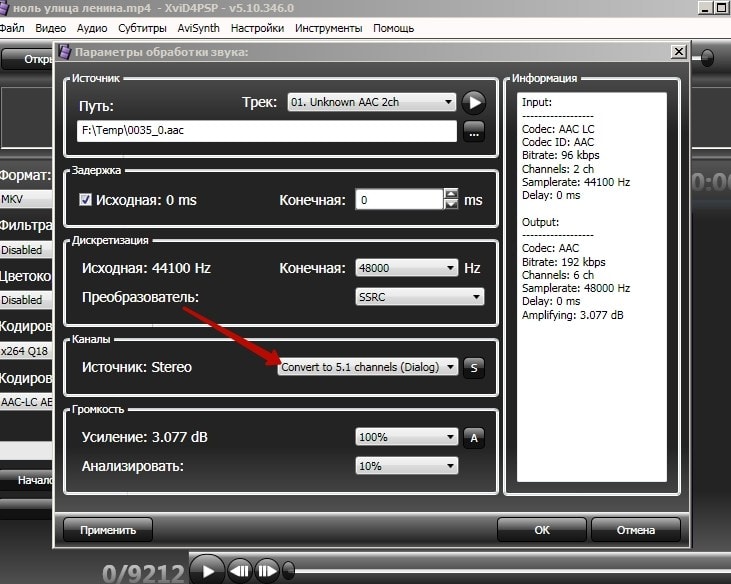
Task: Click the playback seek slider handle
Action: (289, 571)
